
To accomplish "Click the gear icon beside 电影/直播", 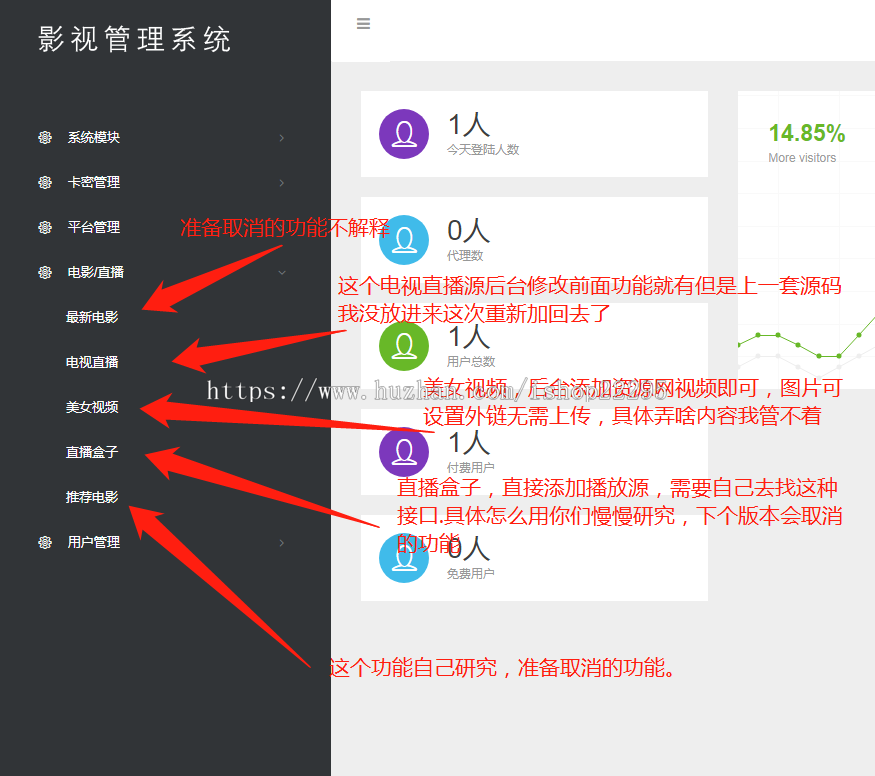I will click(x=45, y=272).
